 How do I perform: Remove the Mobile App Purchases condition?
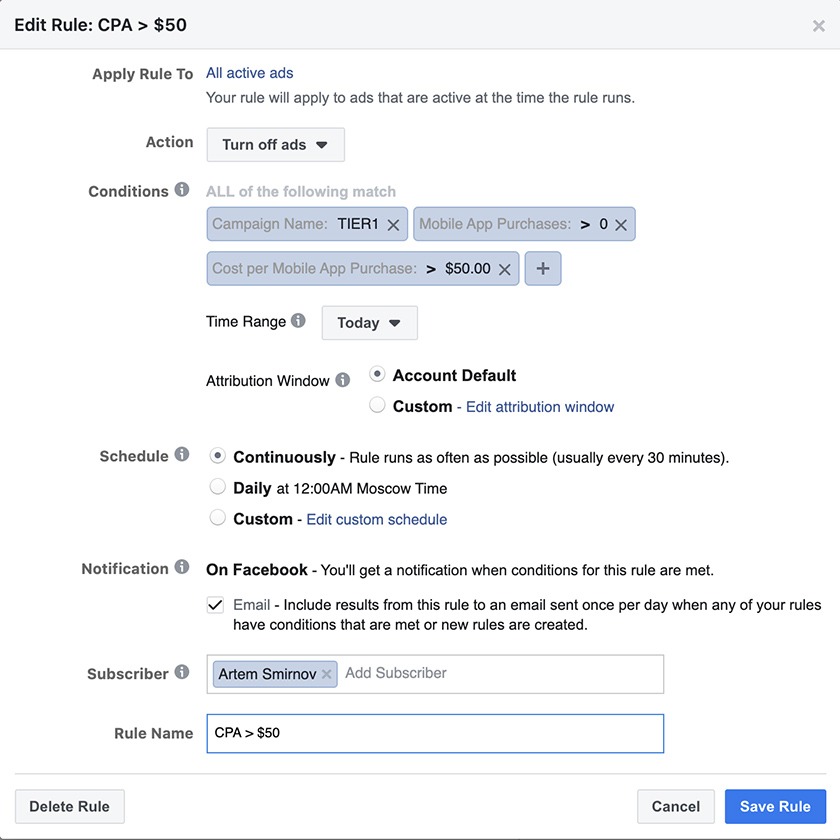pyautogui.click(x=621, y=225)
